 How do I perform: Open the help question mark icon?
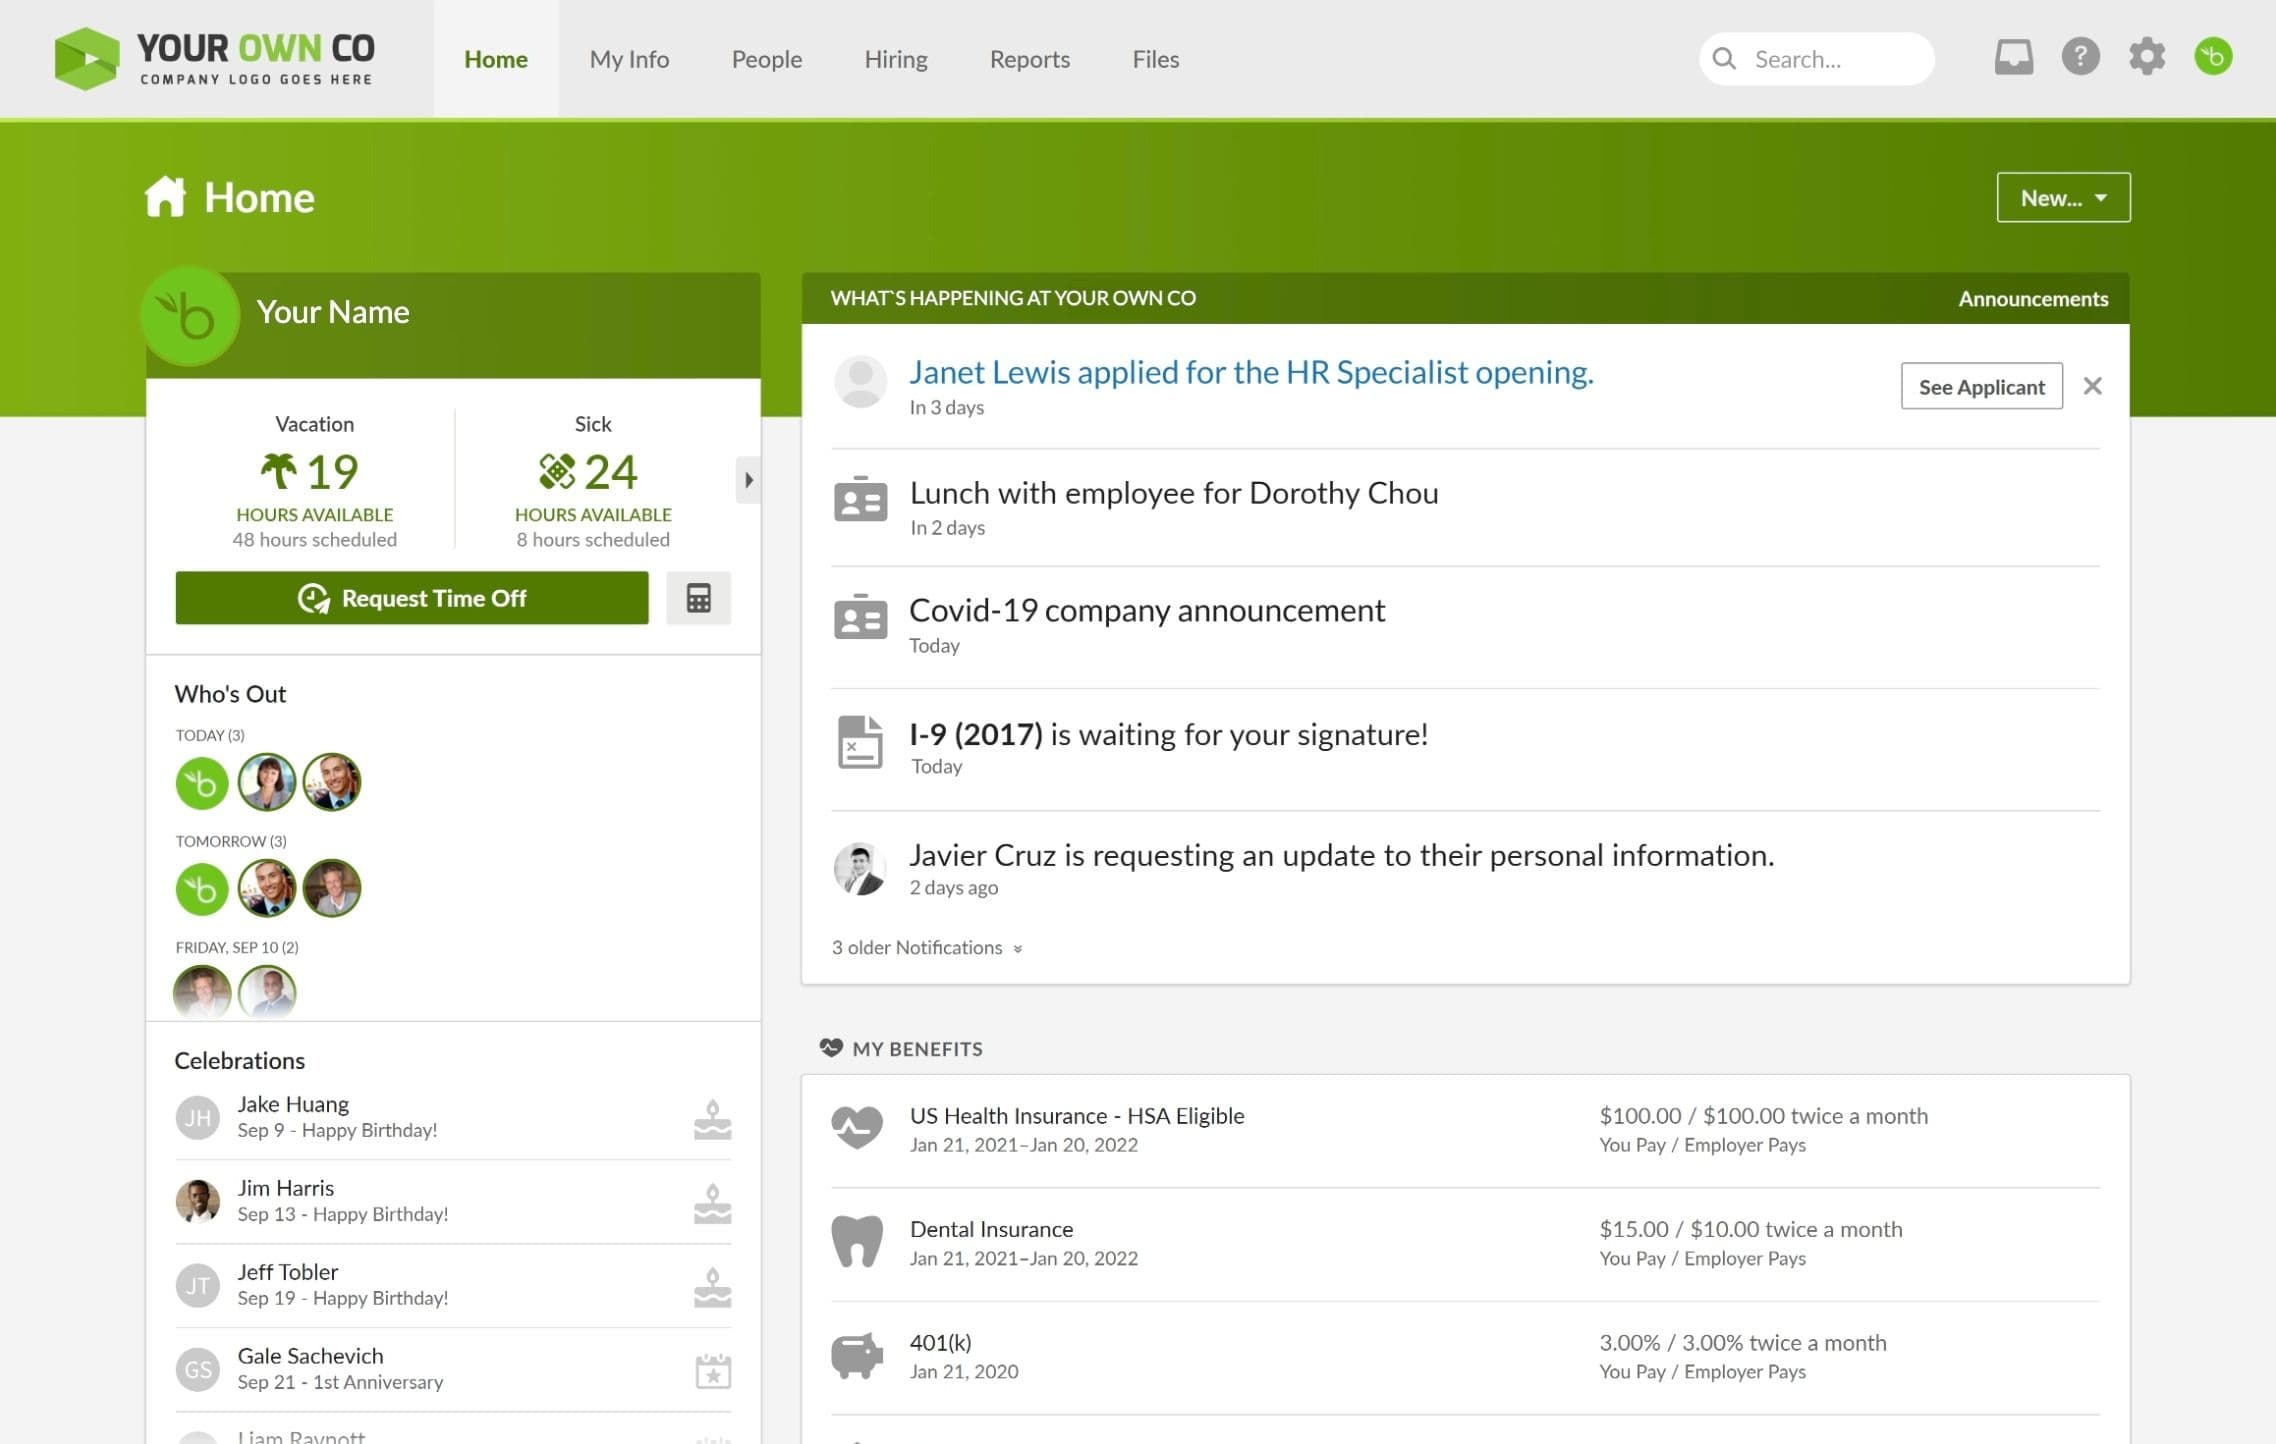click(2080, 57)
